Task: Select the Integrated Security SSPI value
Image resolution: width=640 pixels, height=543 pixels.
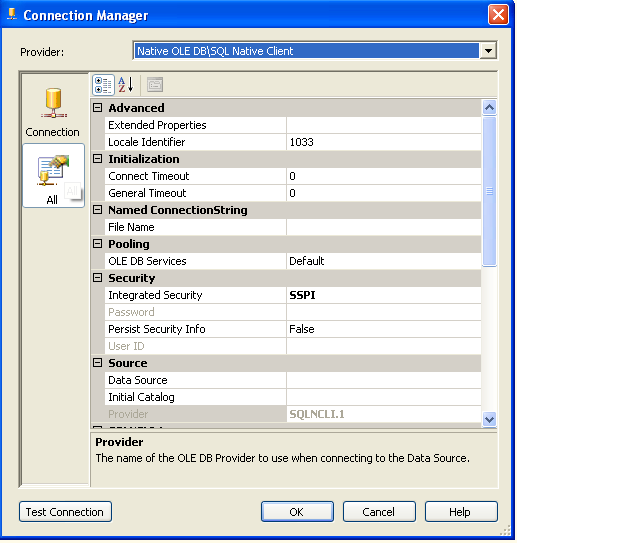Action: 384,295
